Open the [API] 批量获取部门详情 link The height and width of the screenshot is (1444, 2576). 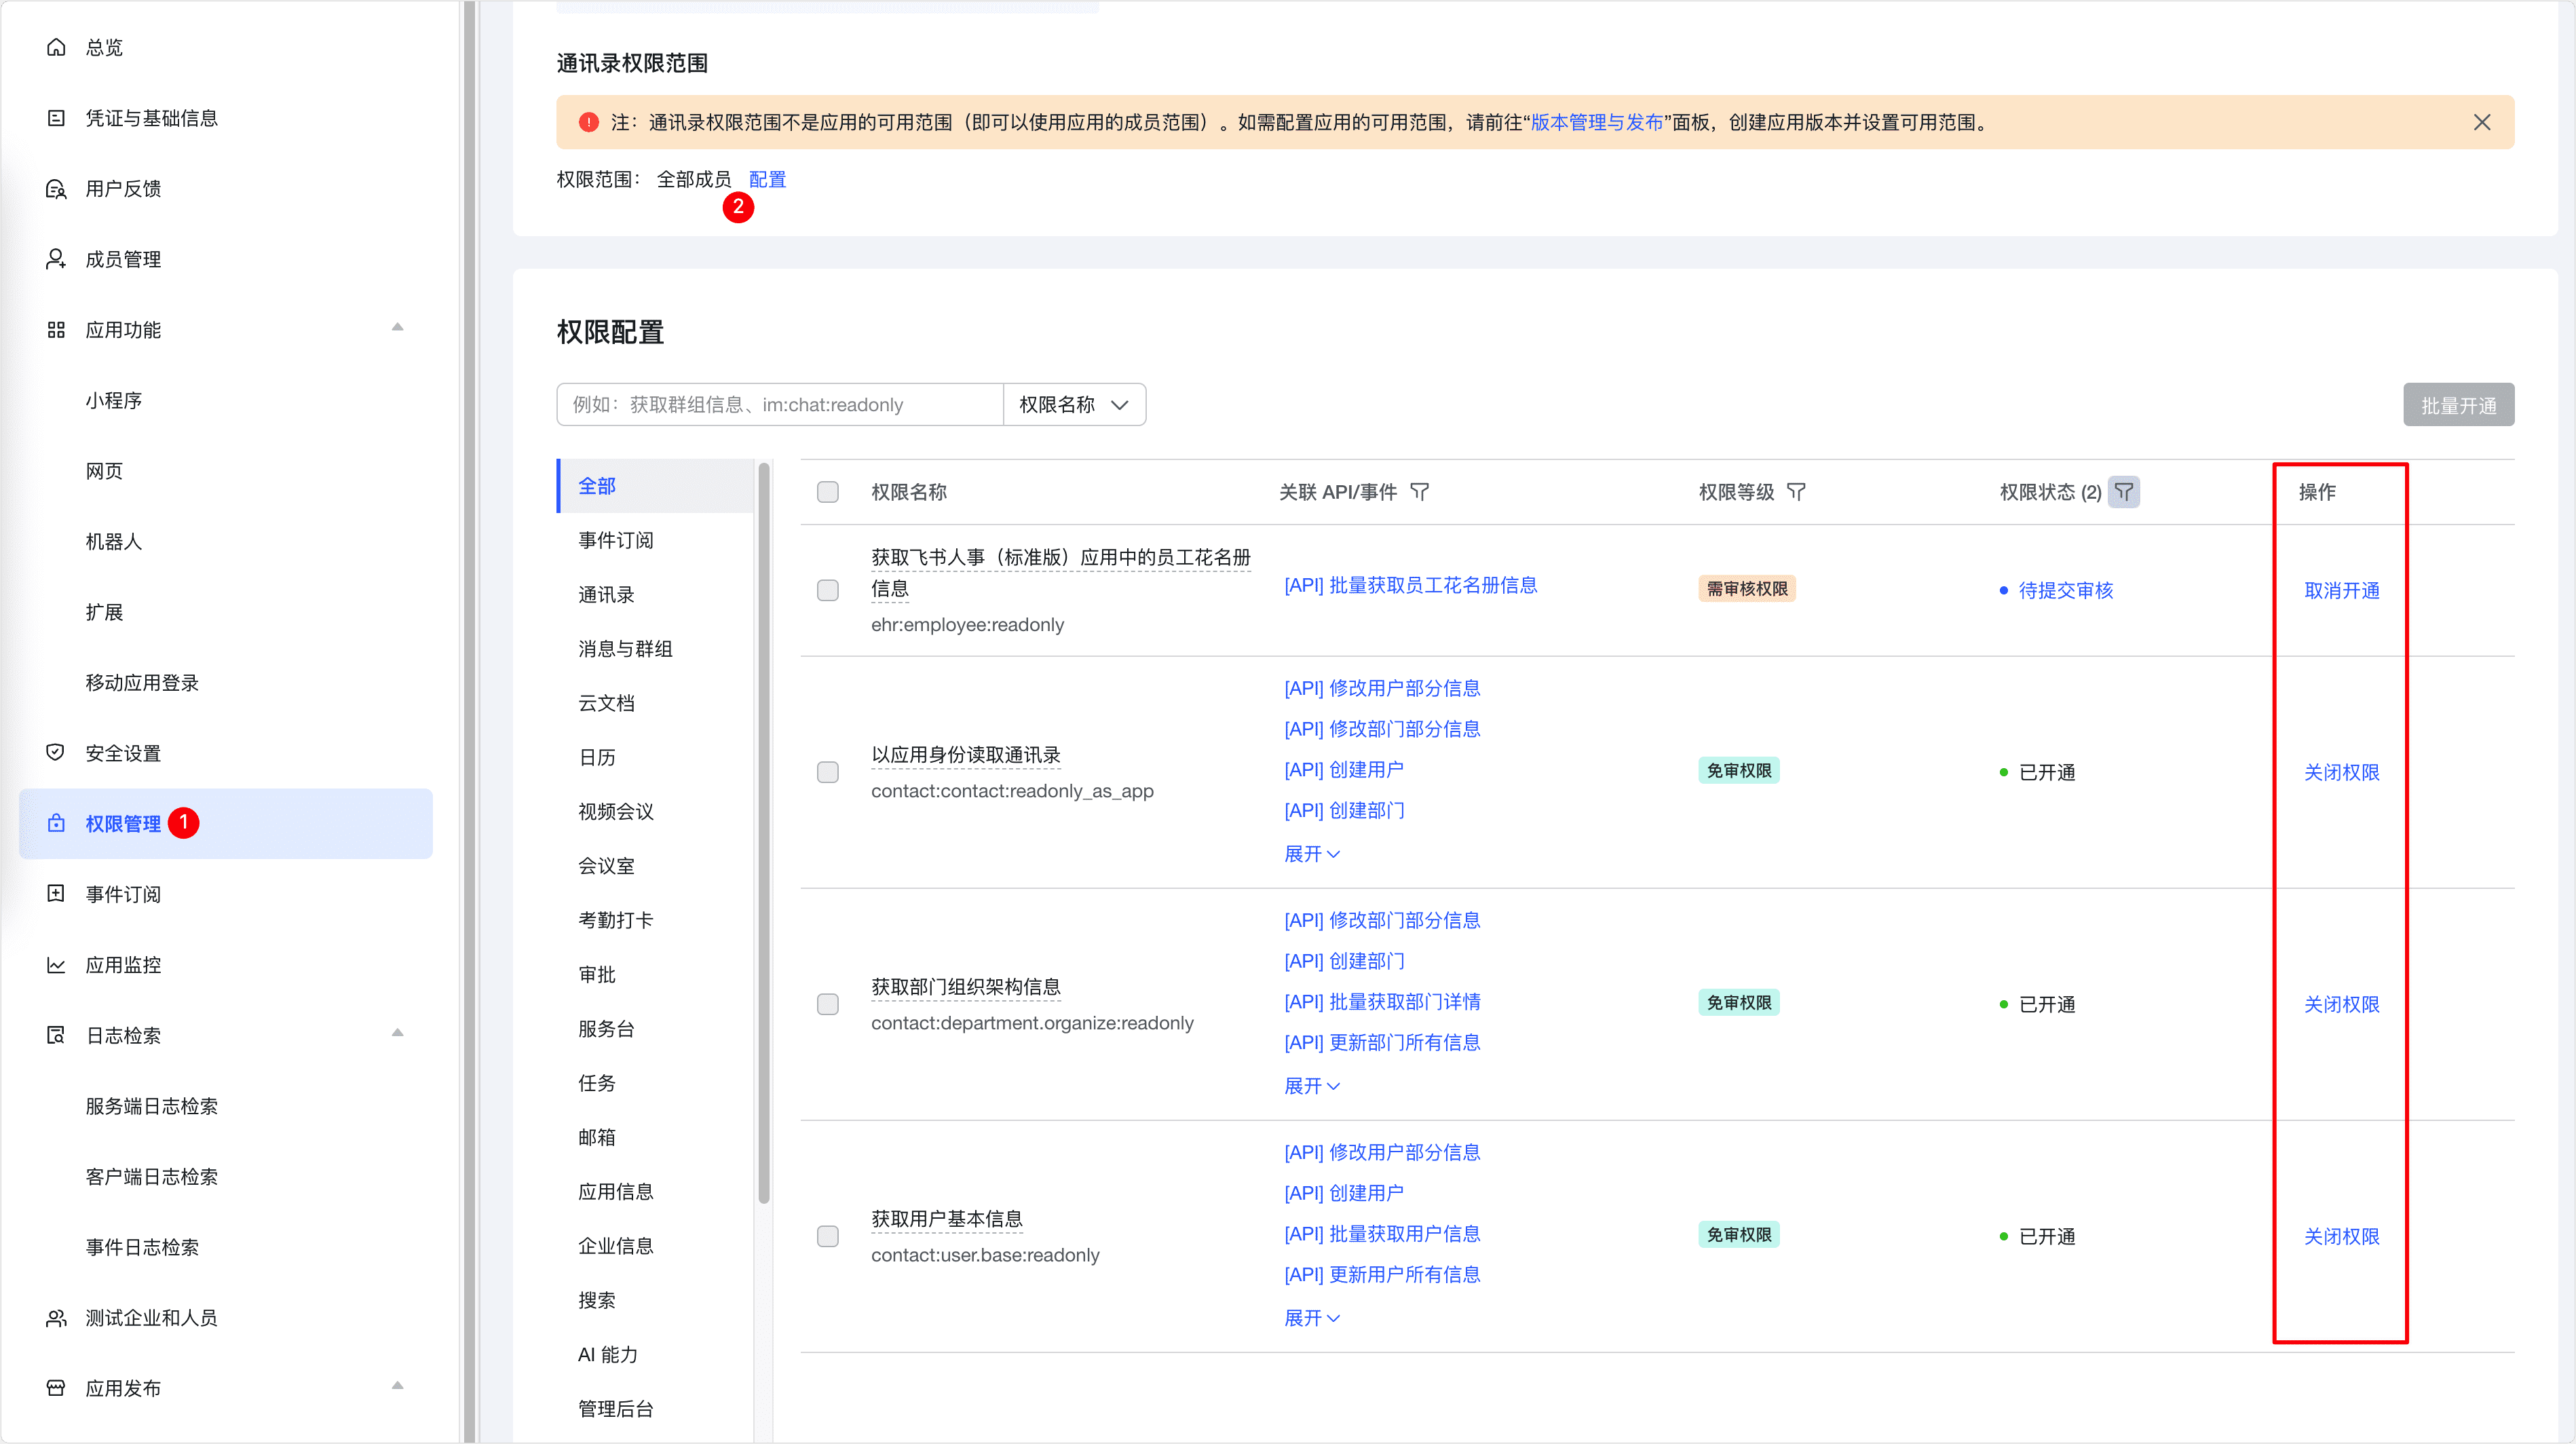1383,1002
